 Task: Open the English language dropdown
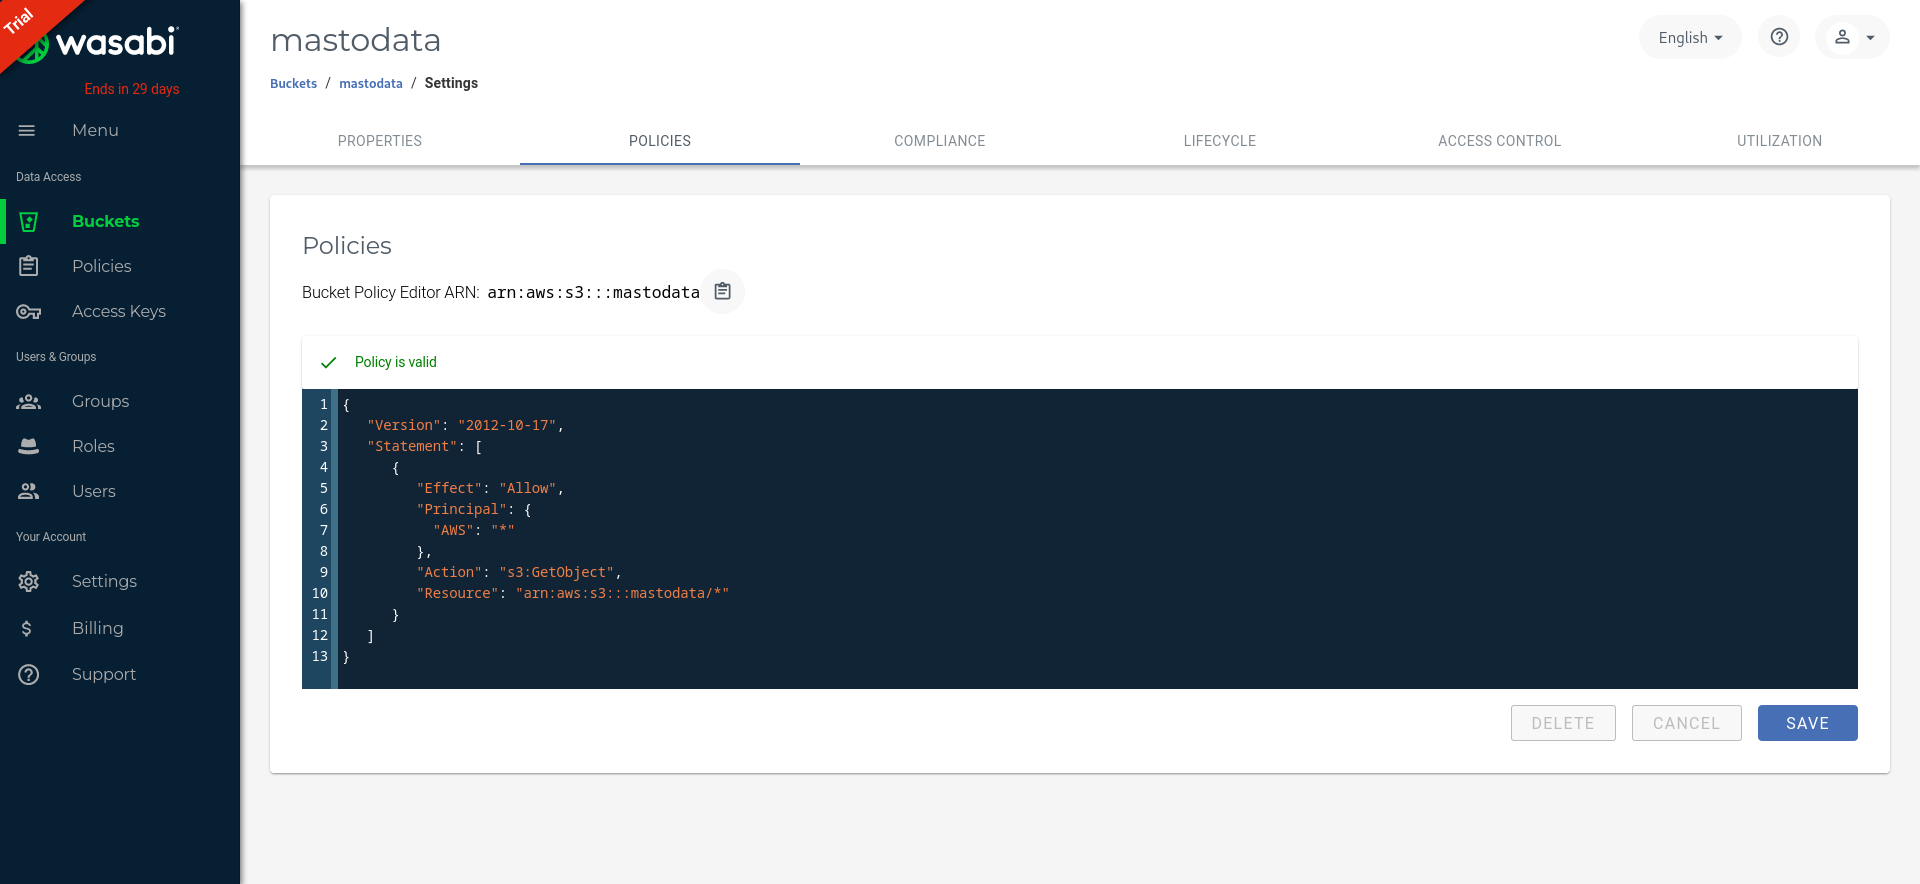(1690, 37)
